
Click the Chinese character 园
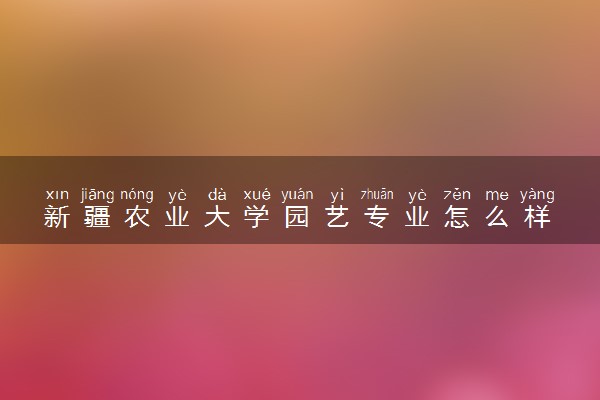(x=297, y=217)
